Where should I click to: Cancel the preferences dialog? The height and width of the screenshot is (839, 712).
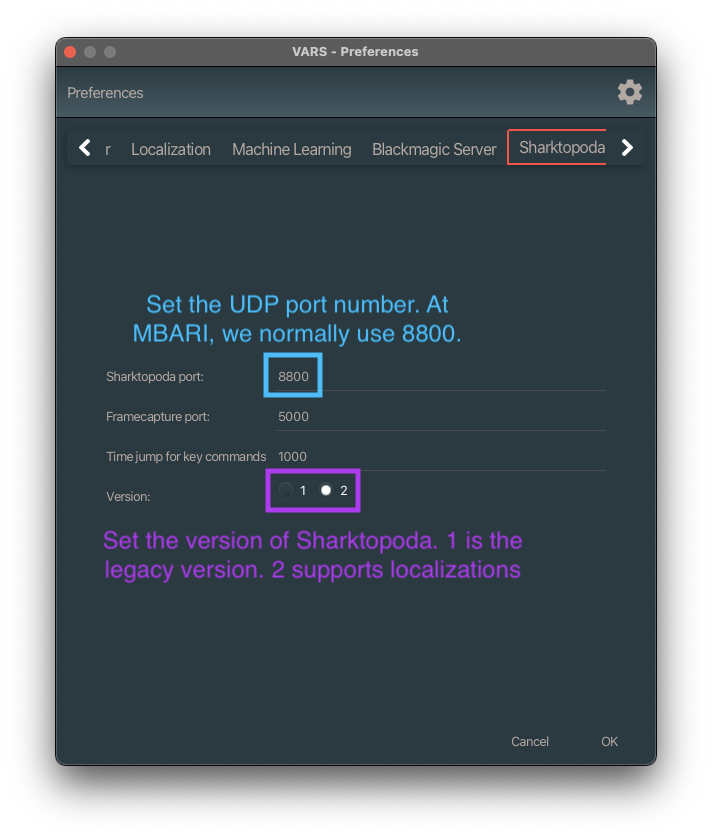(530, 742)
